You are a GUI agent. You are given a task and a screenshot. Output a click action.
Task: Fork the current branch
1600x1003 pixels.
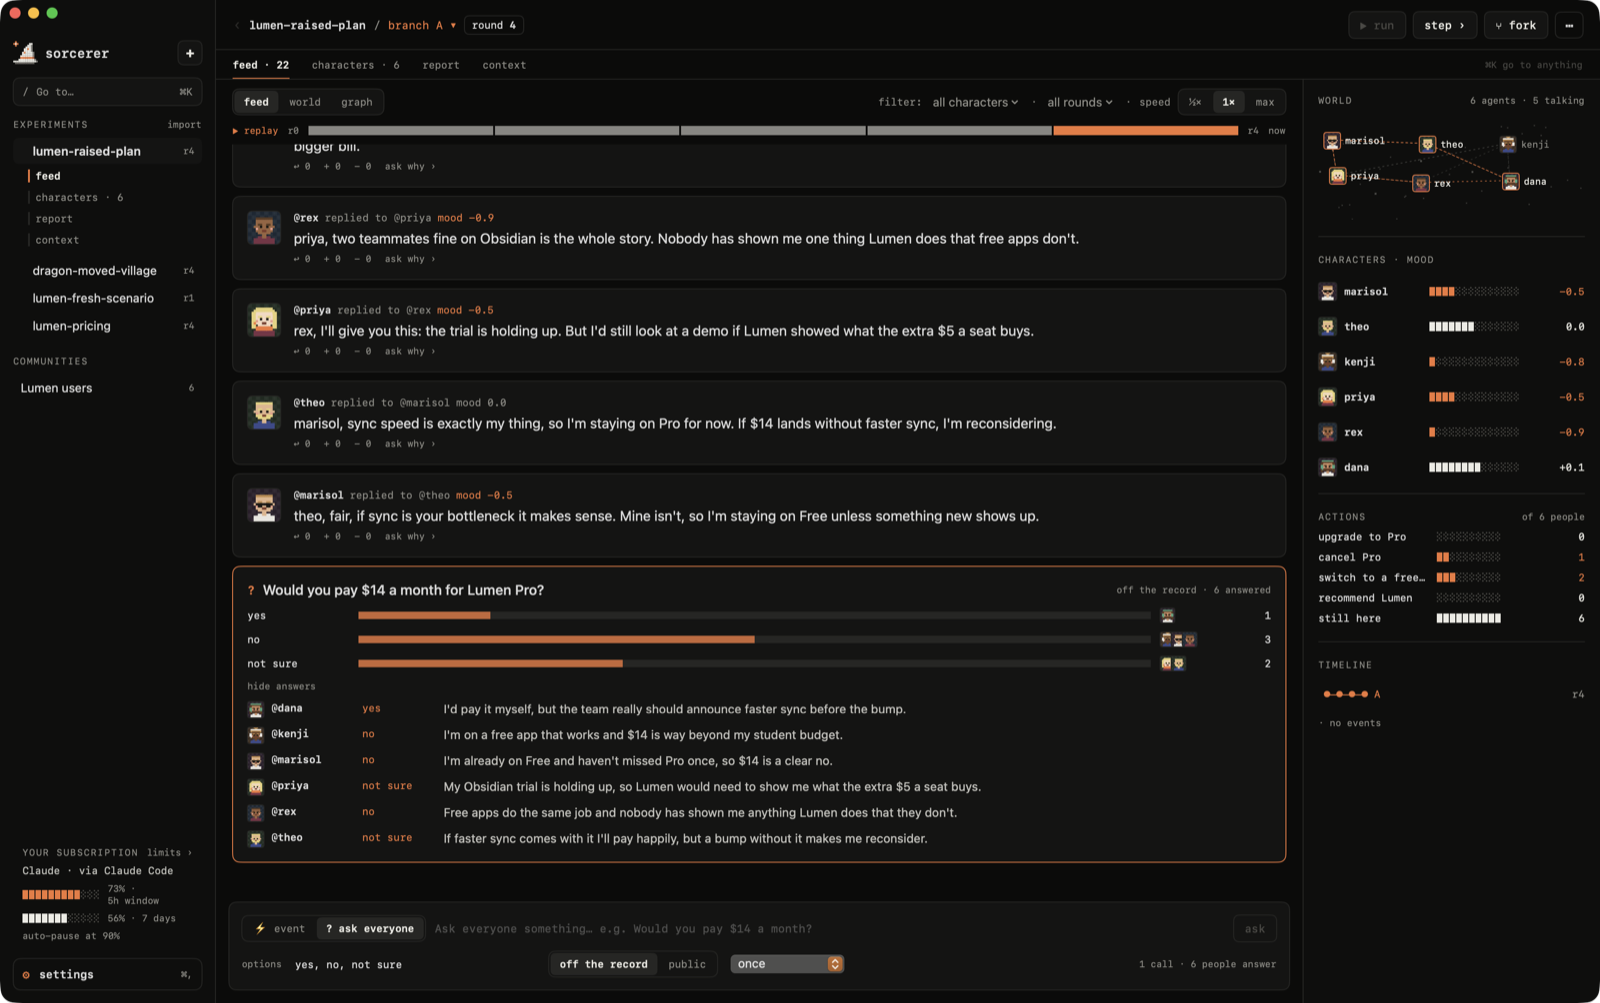(1516, 25)
